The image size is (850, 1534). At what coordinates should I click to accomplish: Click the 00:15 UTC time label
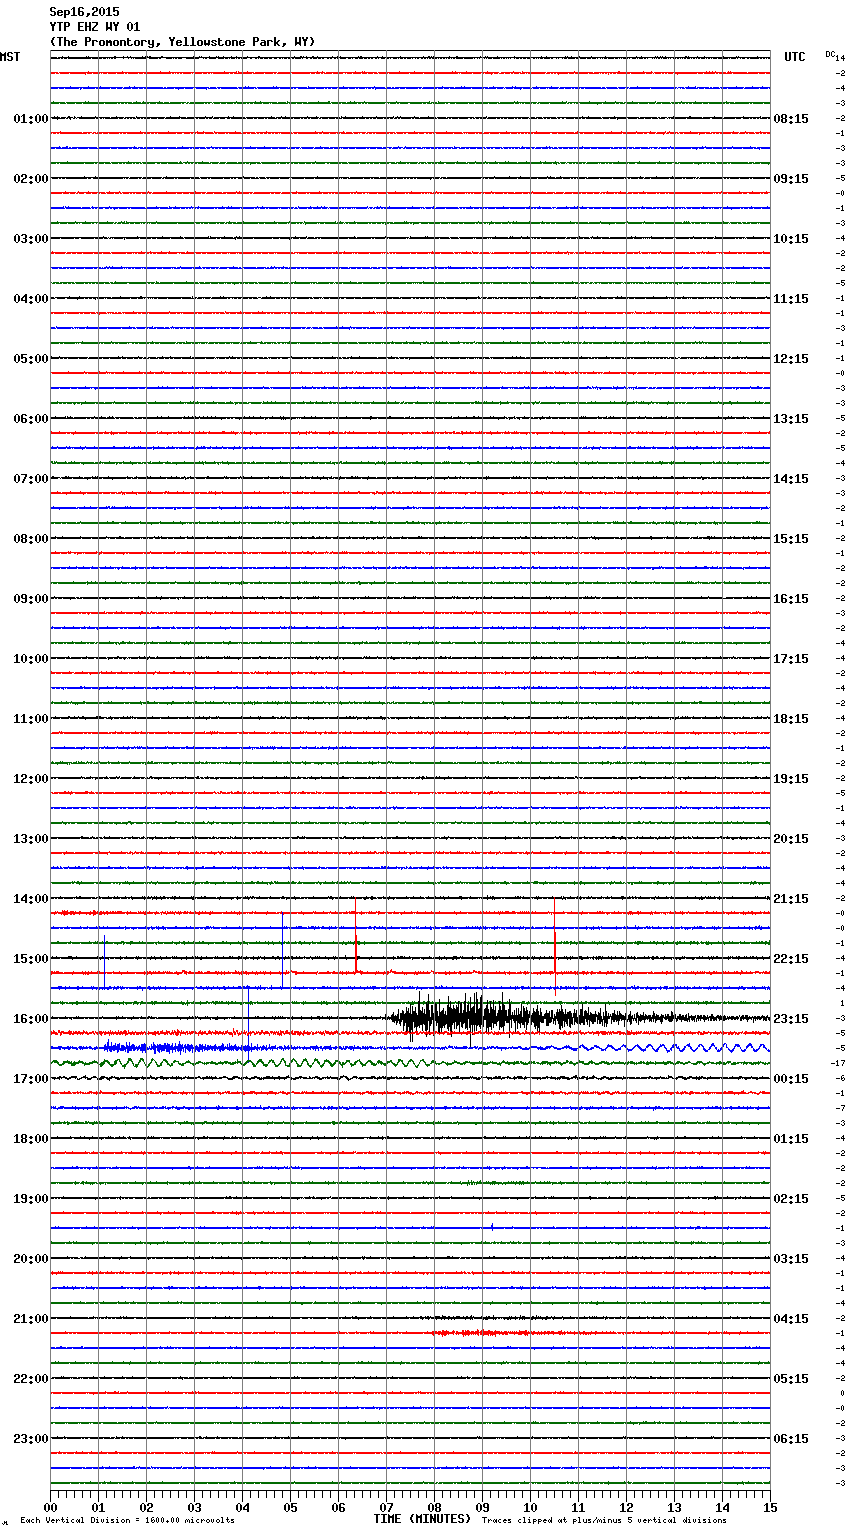791,1079
